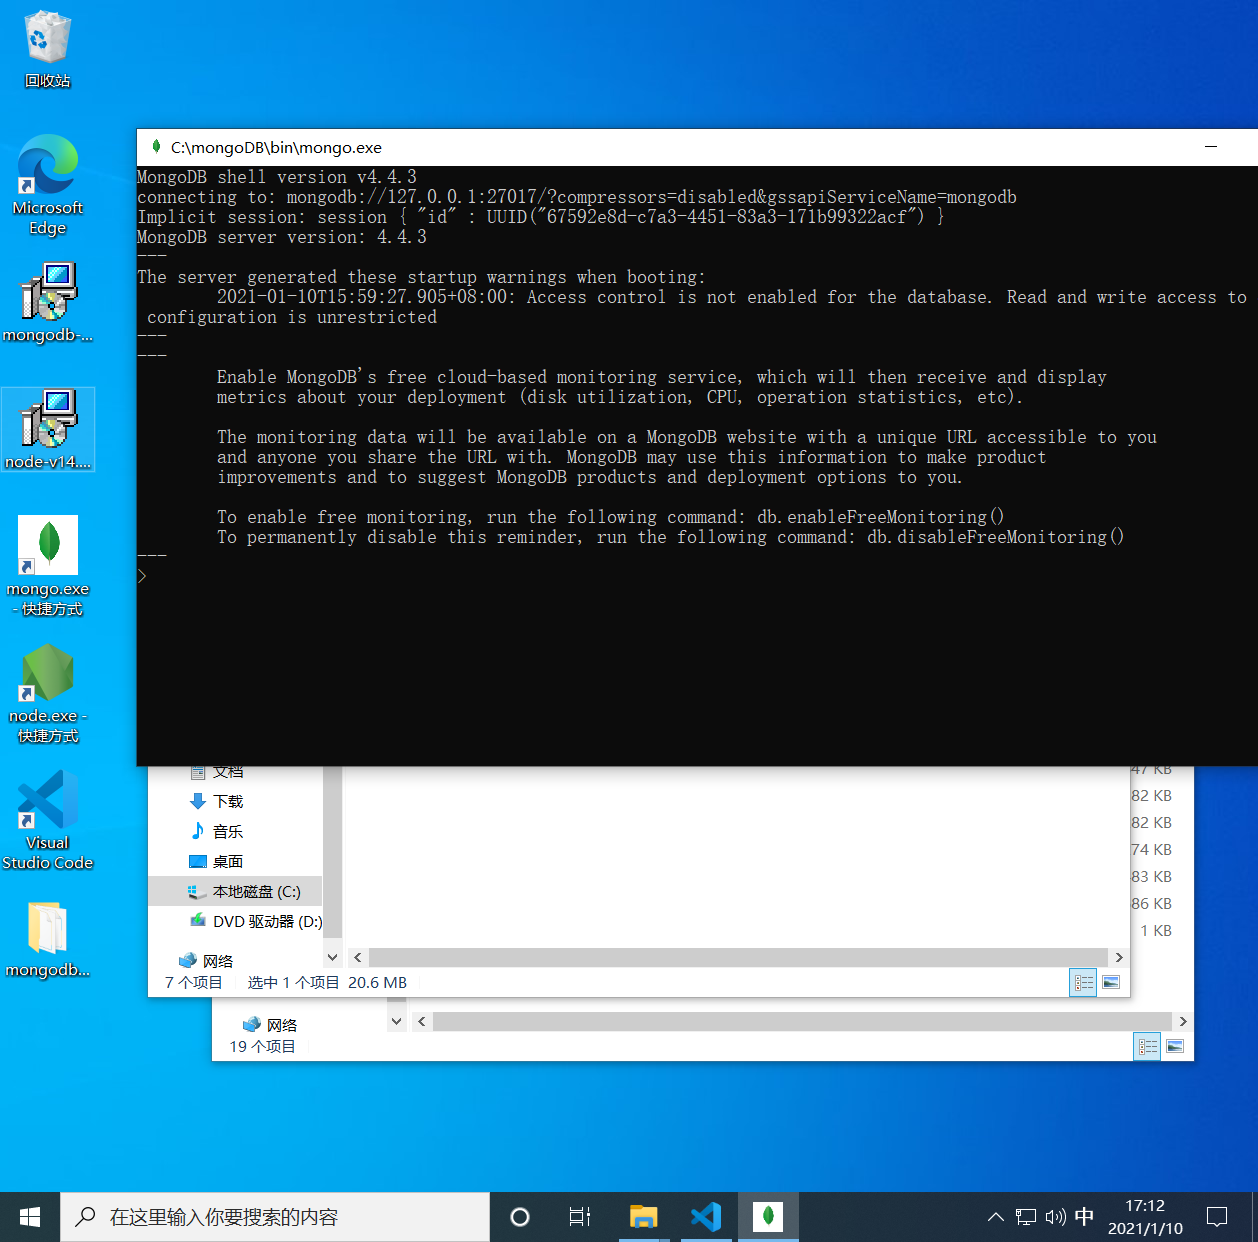Select the Visual Studio Code desktop shortcut
The width and height of the screenshot is (1258, 1242).
point(47,820)
